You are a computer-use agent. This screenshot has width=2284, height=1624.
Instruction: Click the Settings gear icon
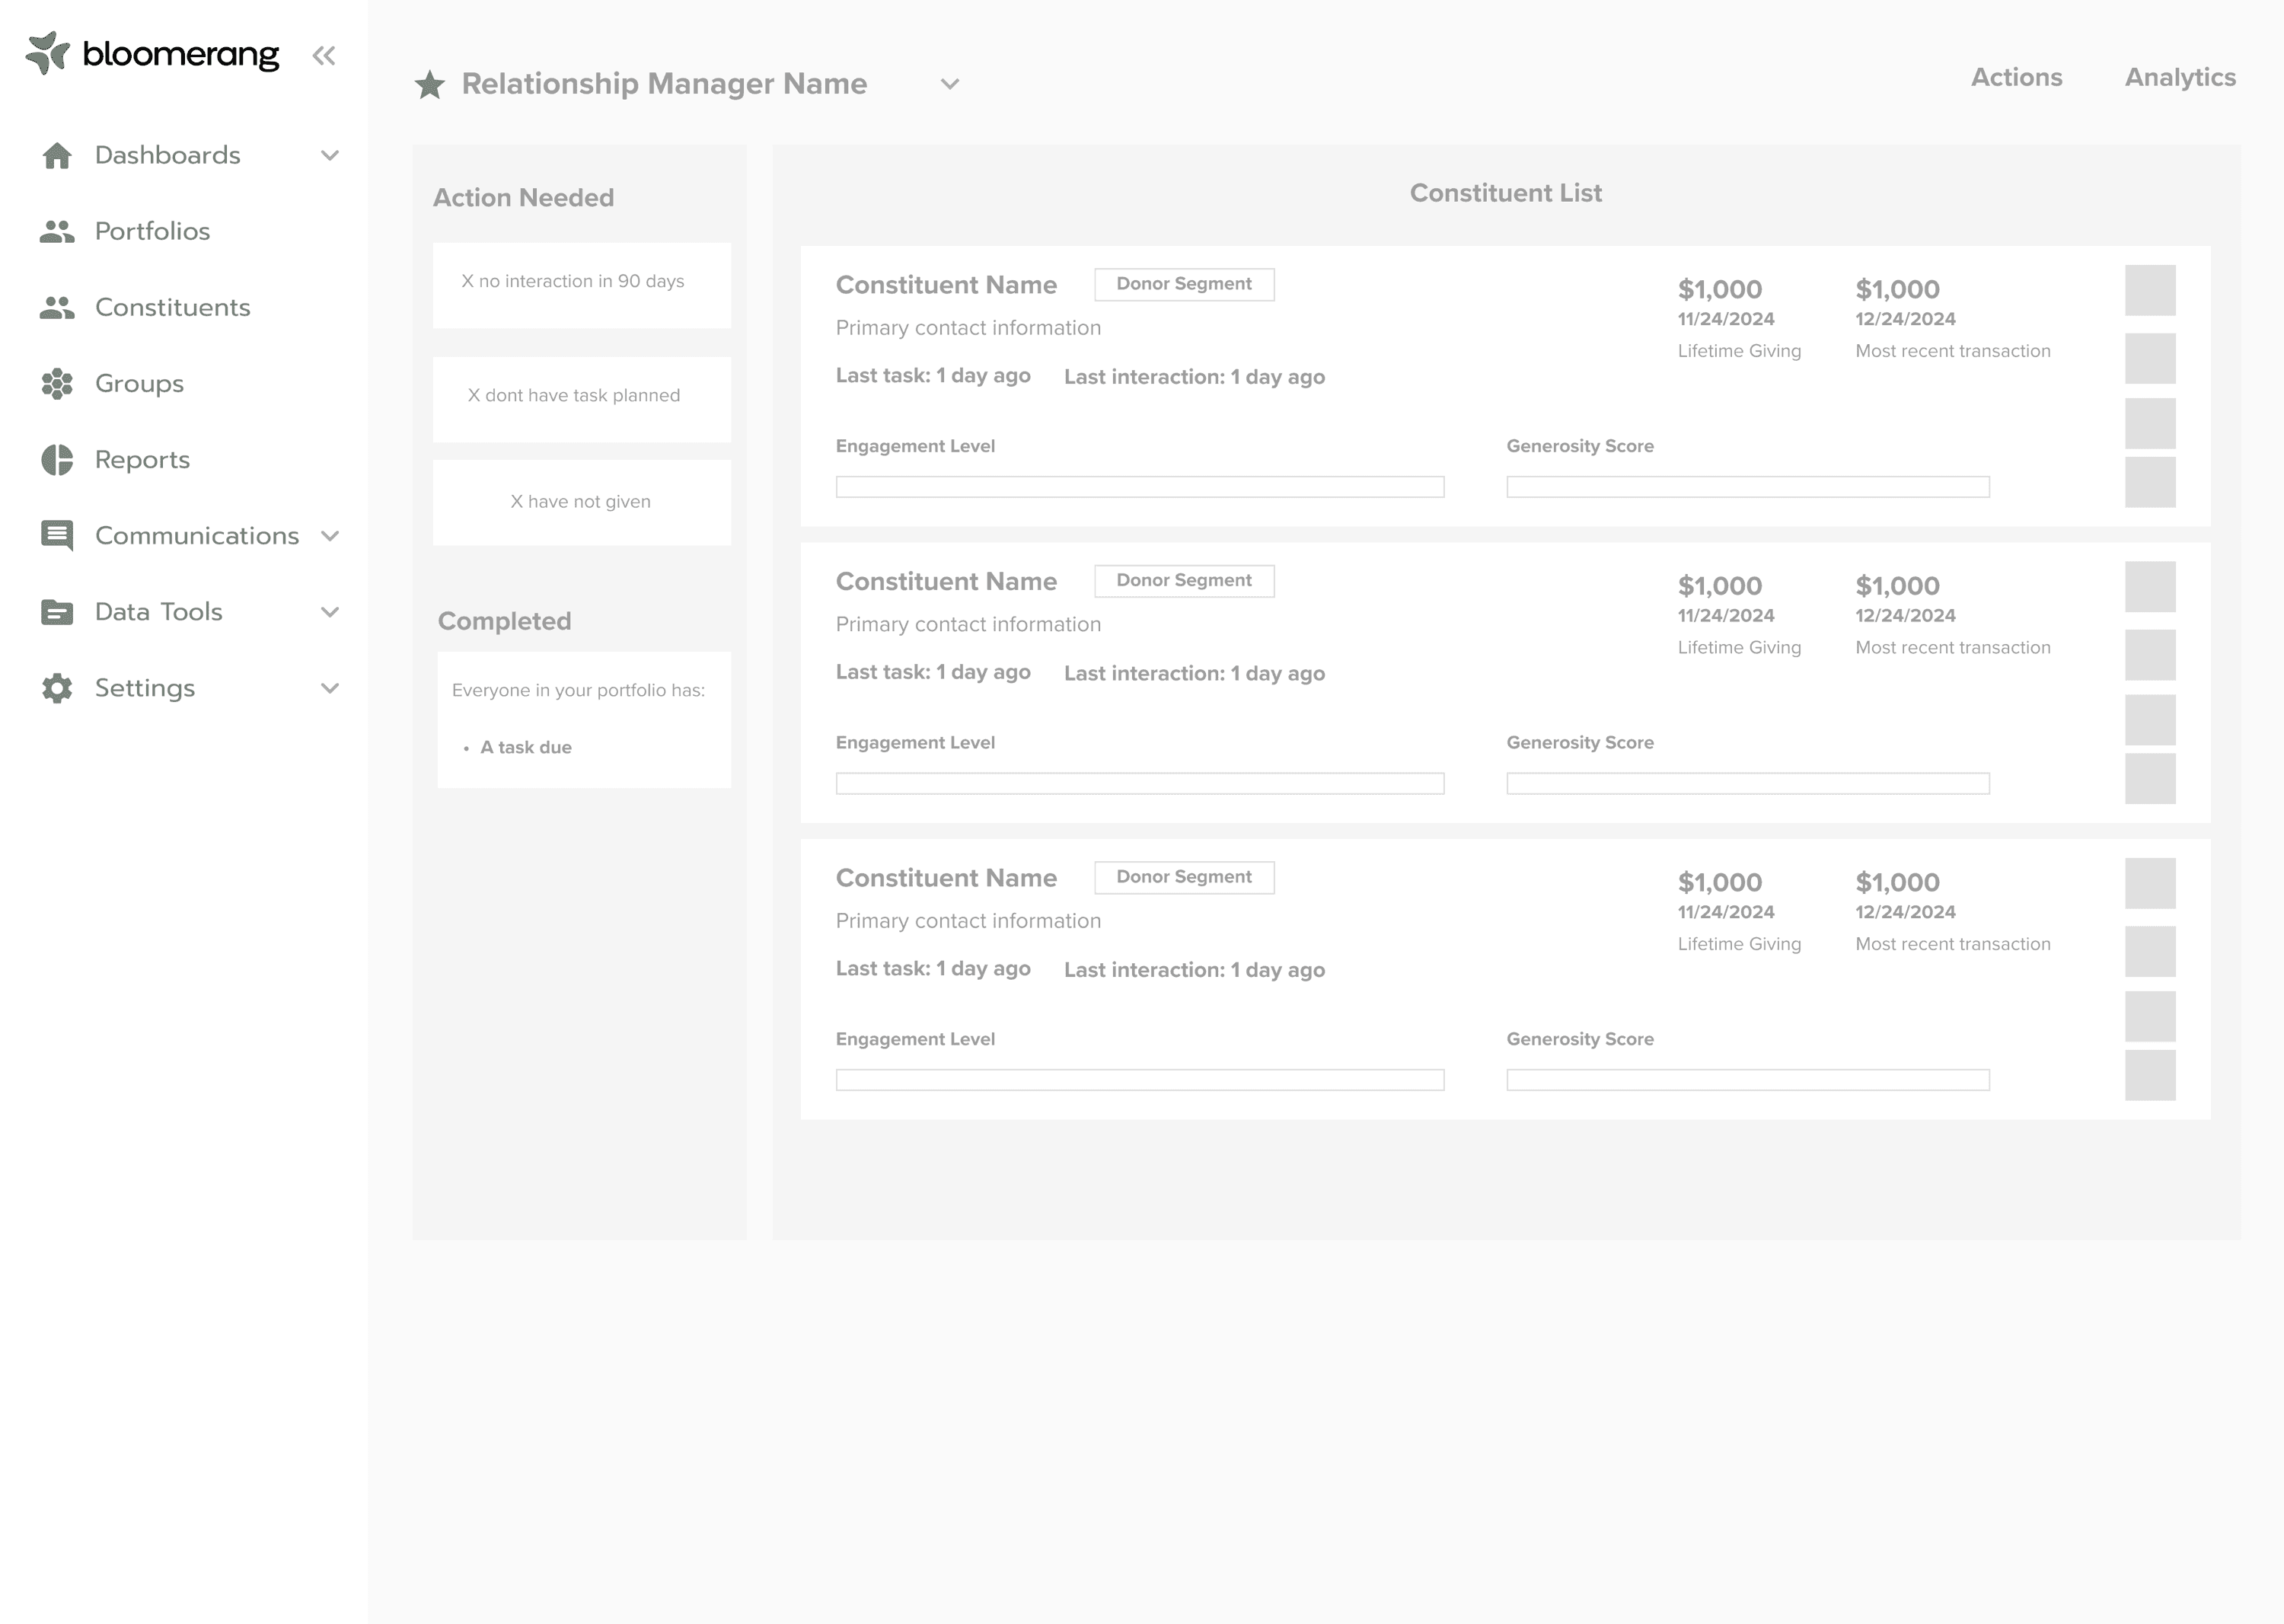(57, 688)
